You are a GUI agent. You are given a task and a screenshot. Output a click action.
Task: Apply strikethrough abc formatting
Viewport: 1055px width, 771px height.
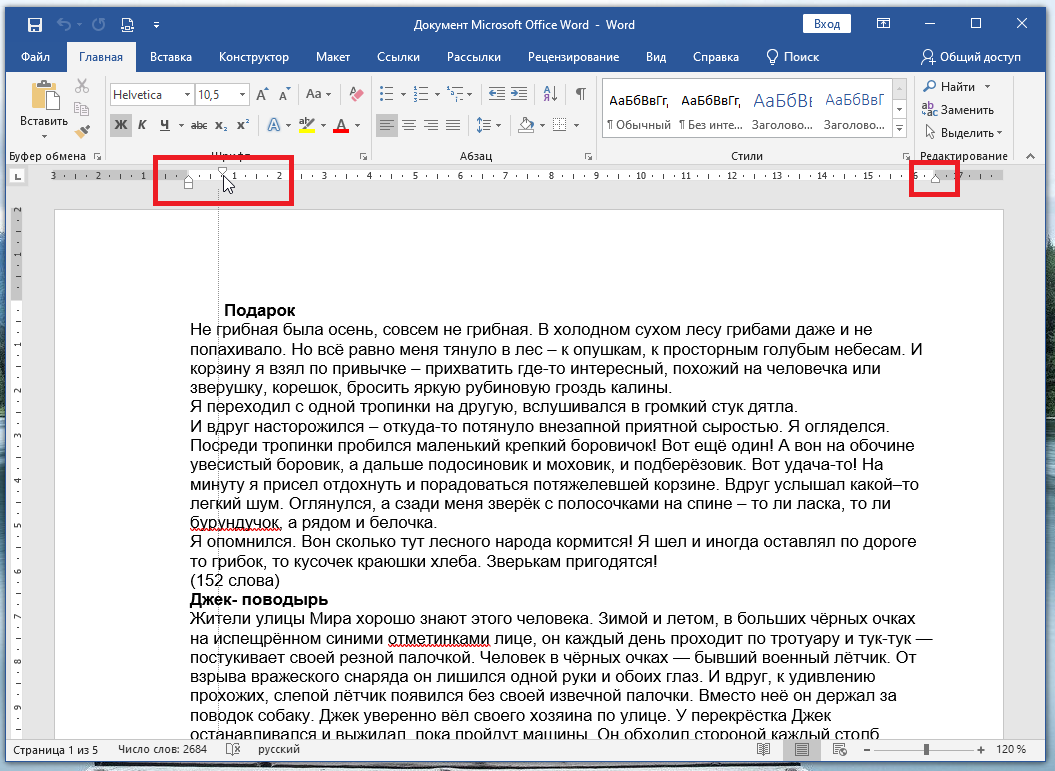pos(199,125)
